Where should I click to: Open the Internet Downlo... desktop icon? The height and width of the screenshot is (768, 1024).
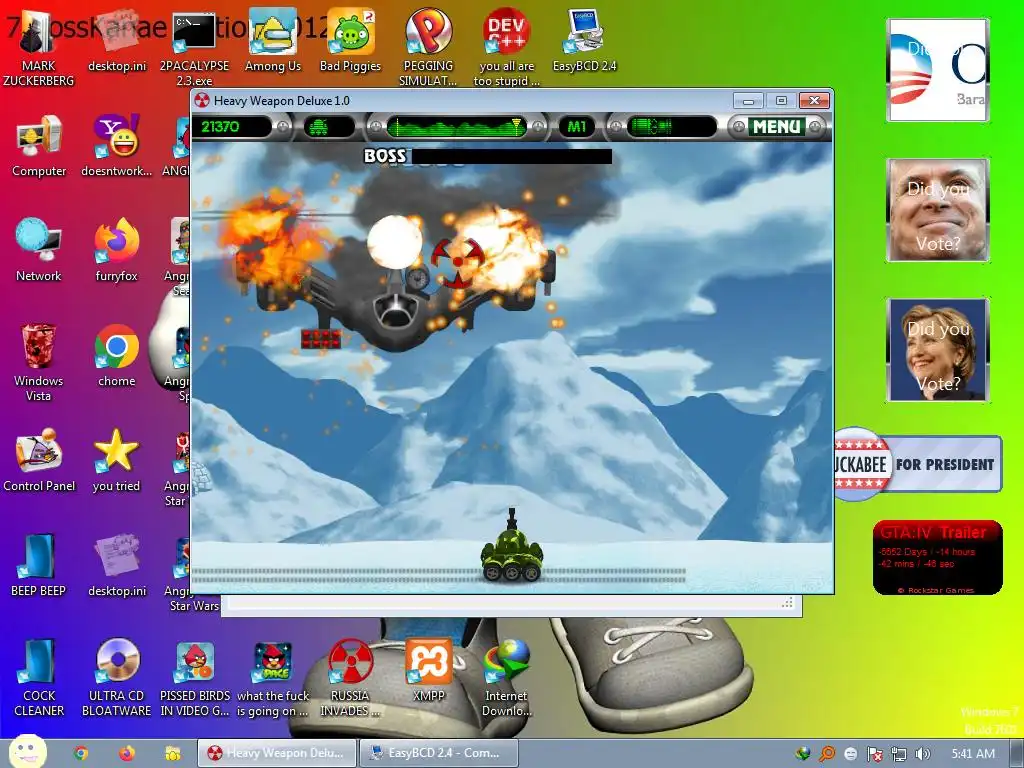pyautogui.click(x=506, y=678)
